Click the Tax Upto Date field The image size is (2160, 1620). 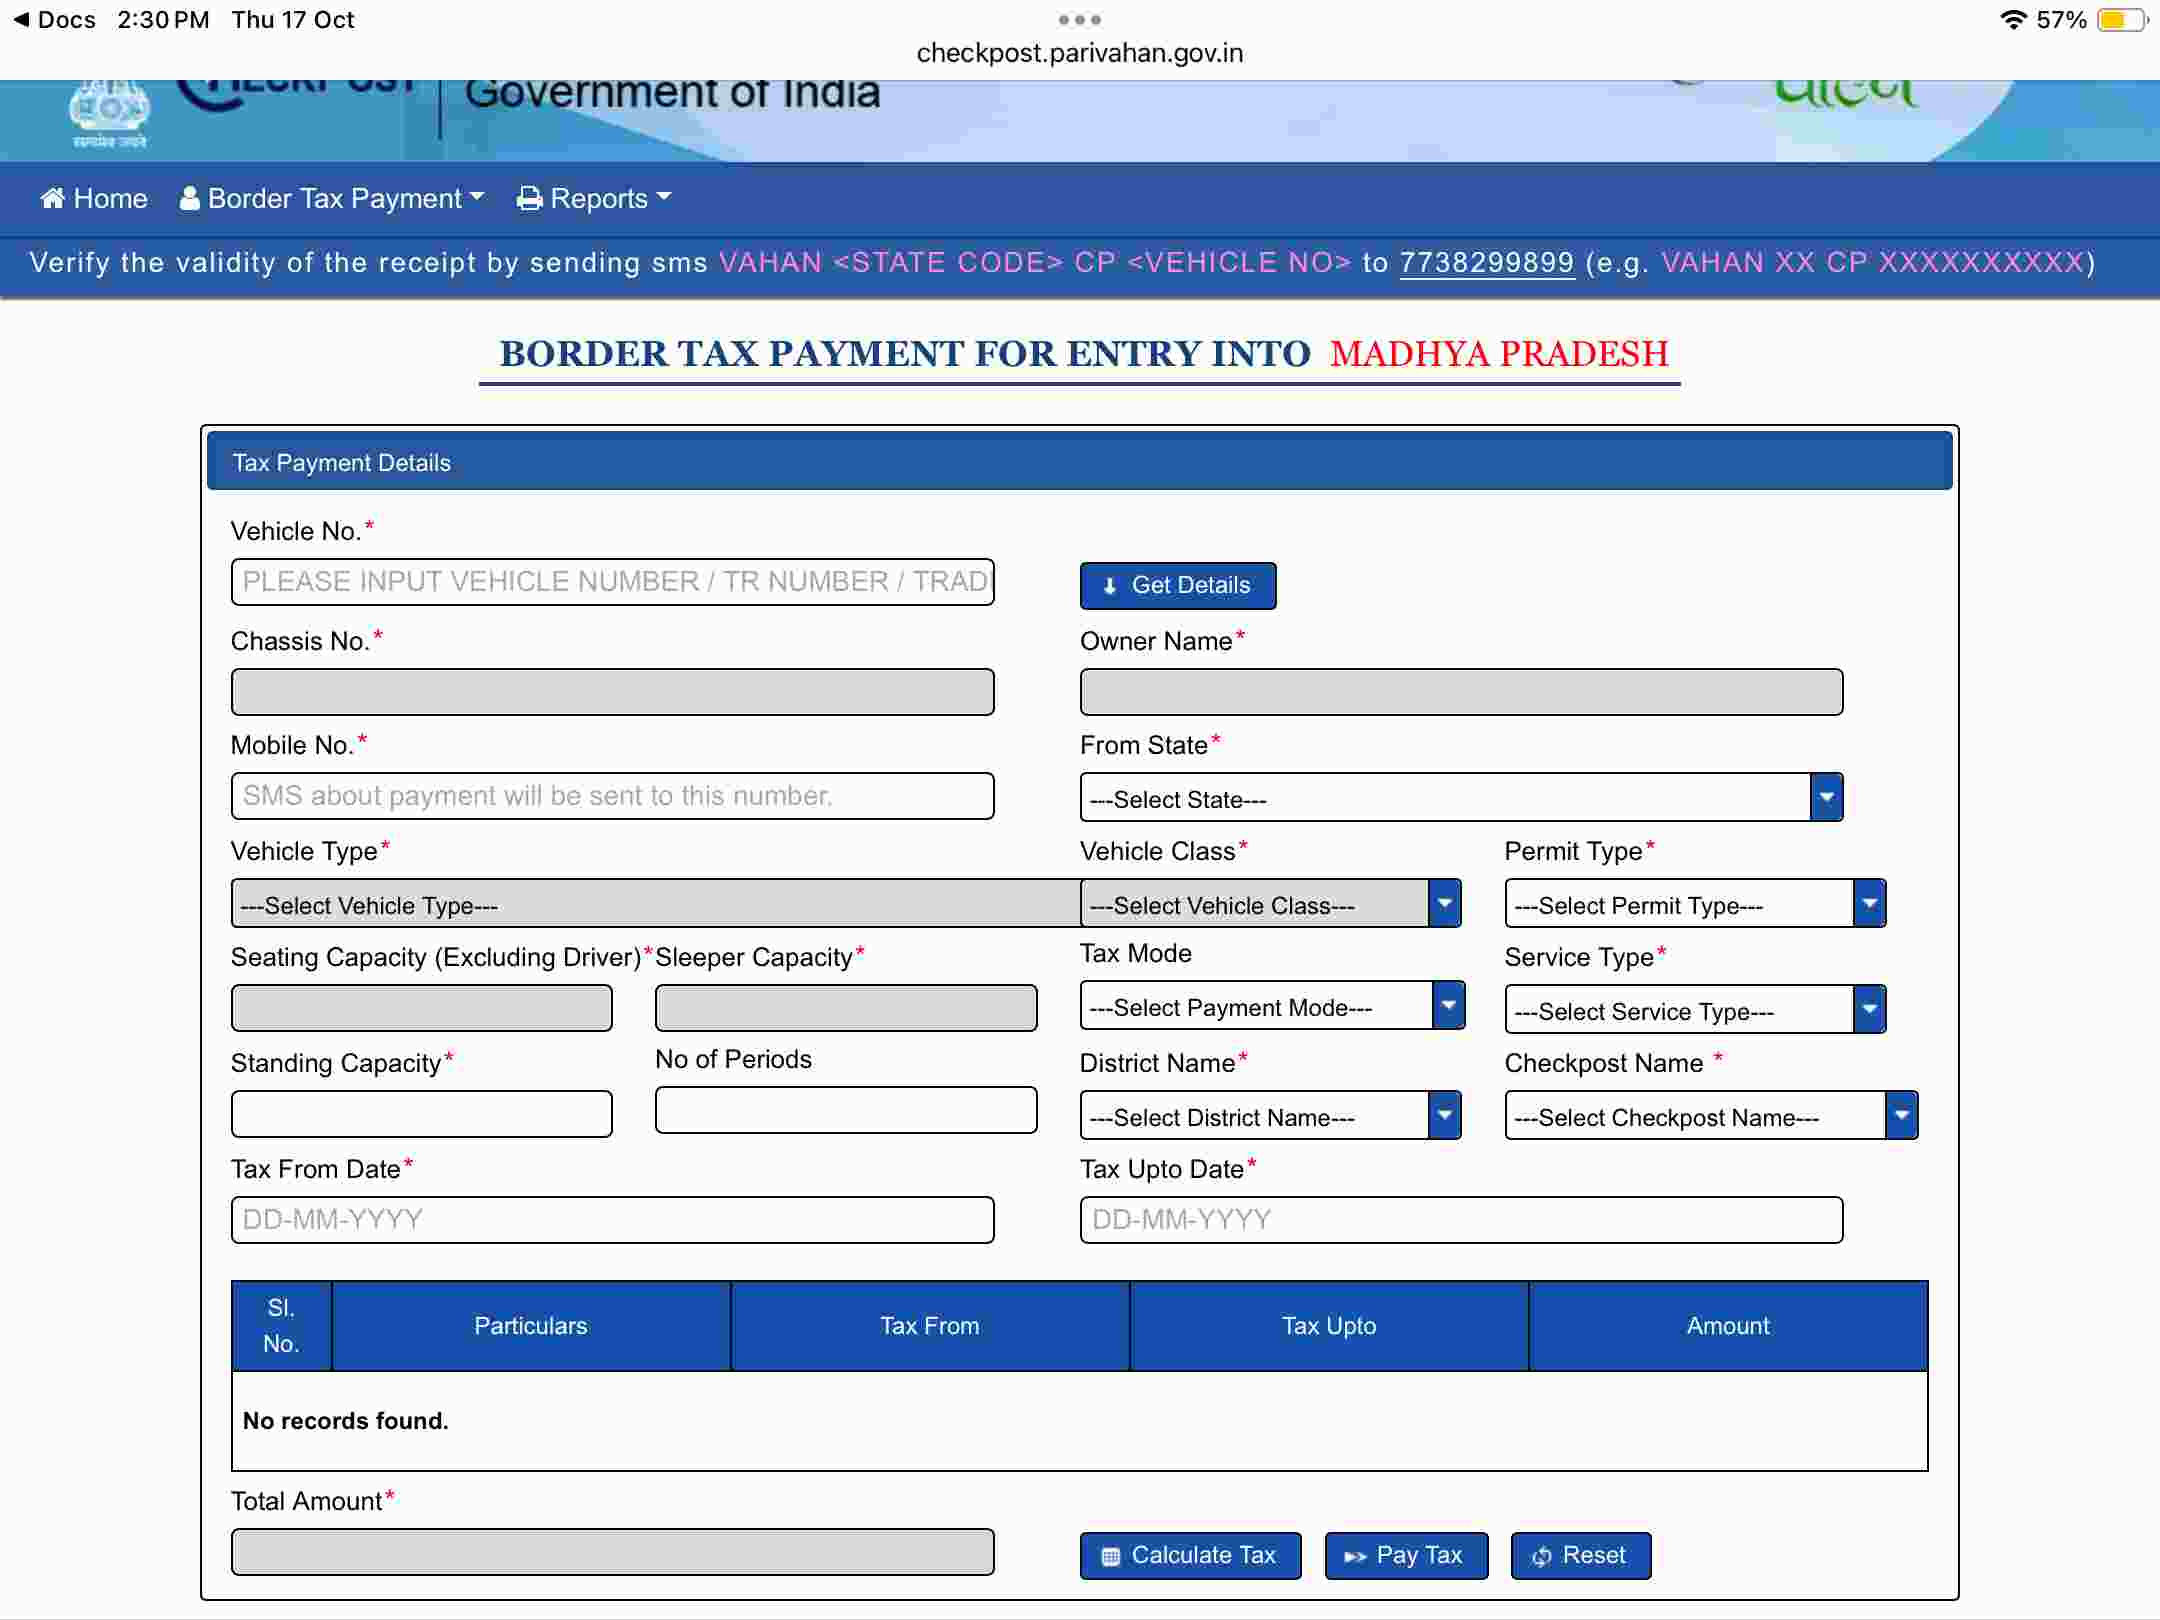click(1461, 1220)
